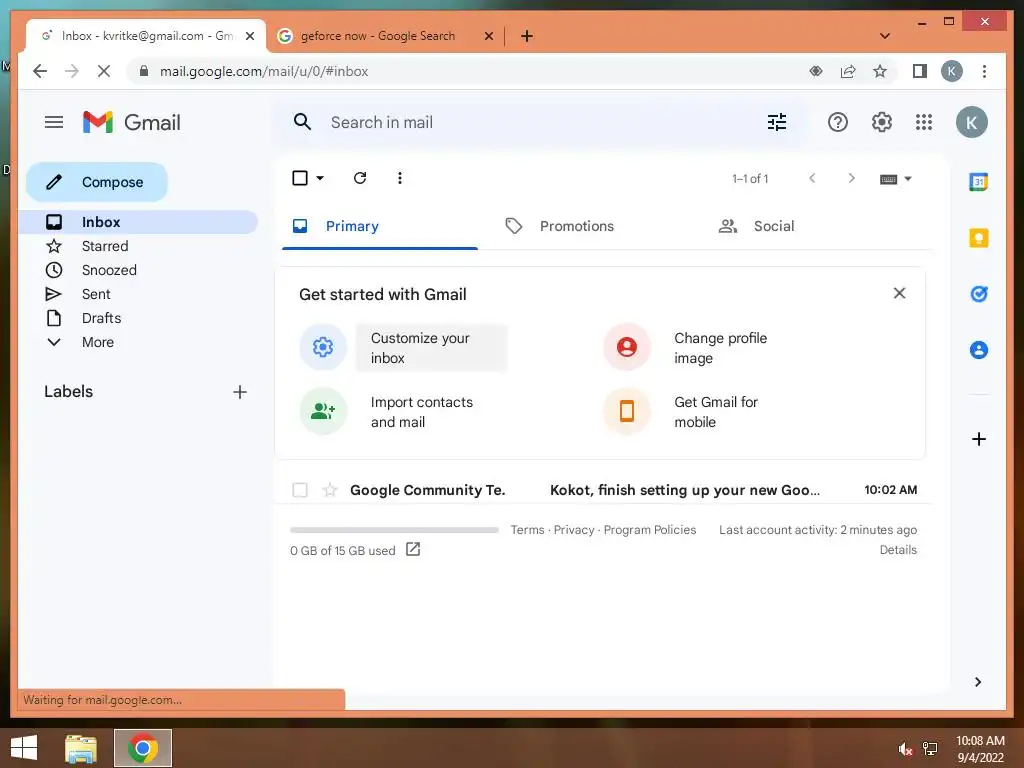Image resolution: width=1024 pixels, height=768 pixels.
Task: Create a new label with plus icon
Action: [240, 392]
